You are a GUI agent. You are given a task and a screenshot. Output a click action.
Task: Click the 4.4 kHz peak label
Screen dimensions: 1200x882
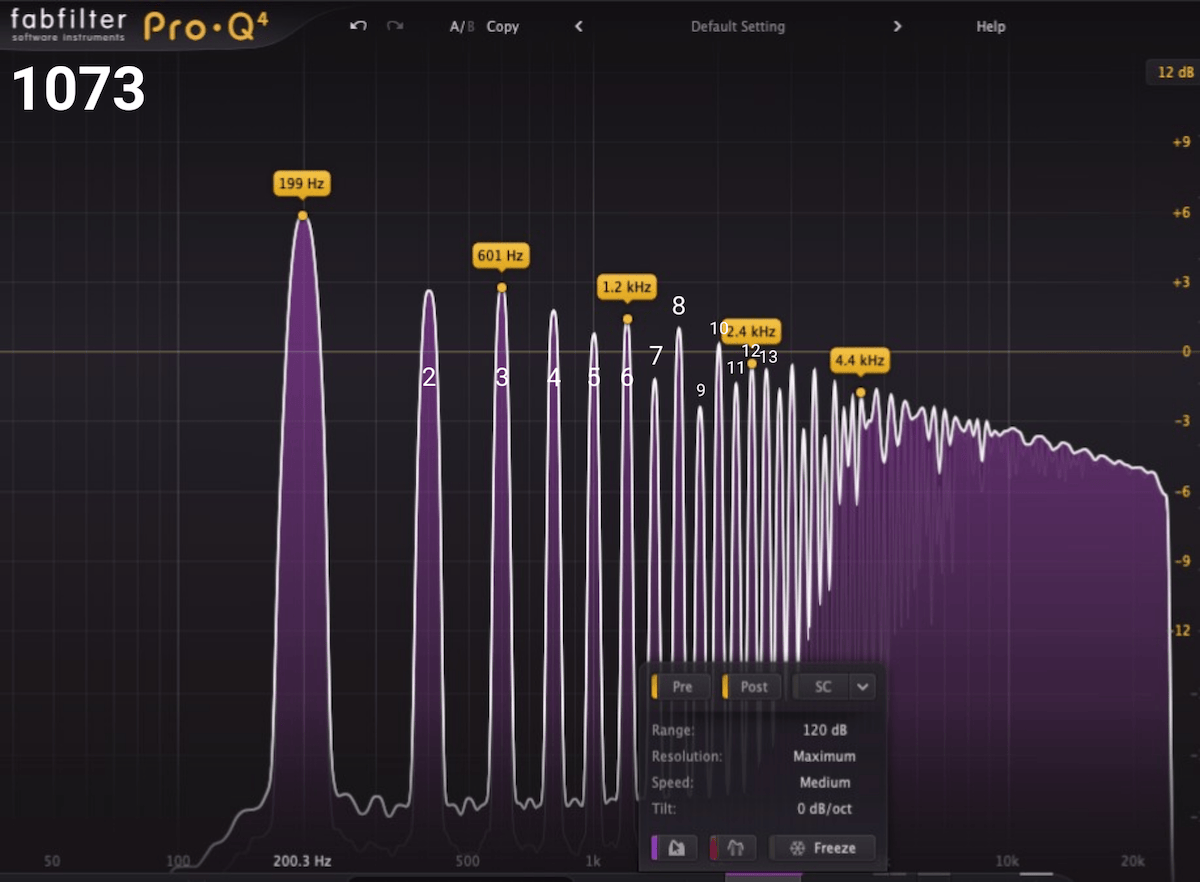(860, 360)
